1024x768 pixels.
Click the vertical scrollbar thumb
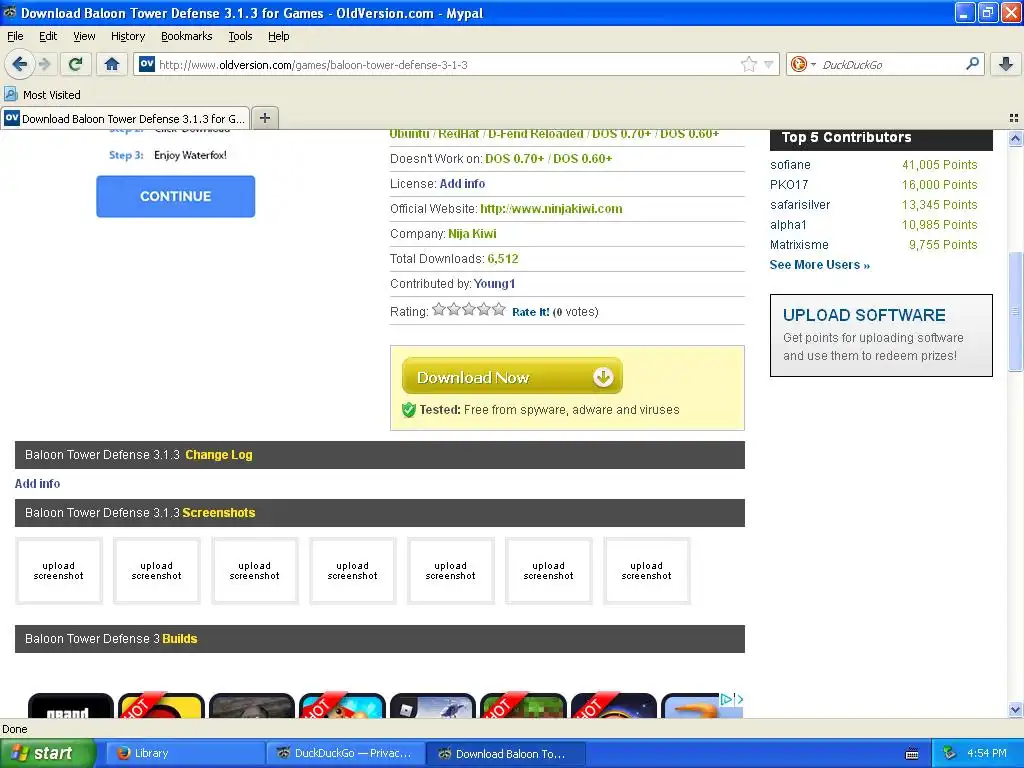pos(1016,311)
